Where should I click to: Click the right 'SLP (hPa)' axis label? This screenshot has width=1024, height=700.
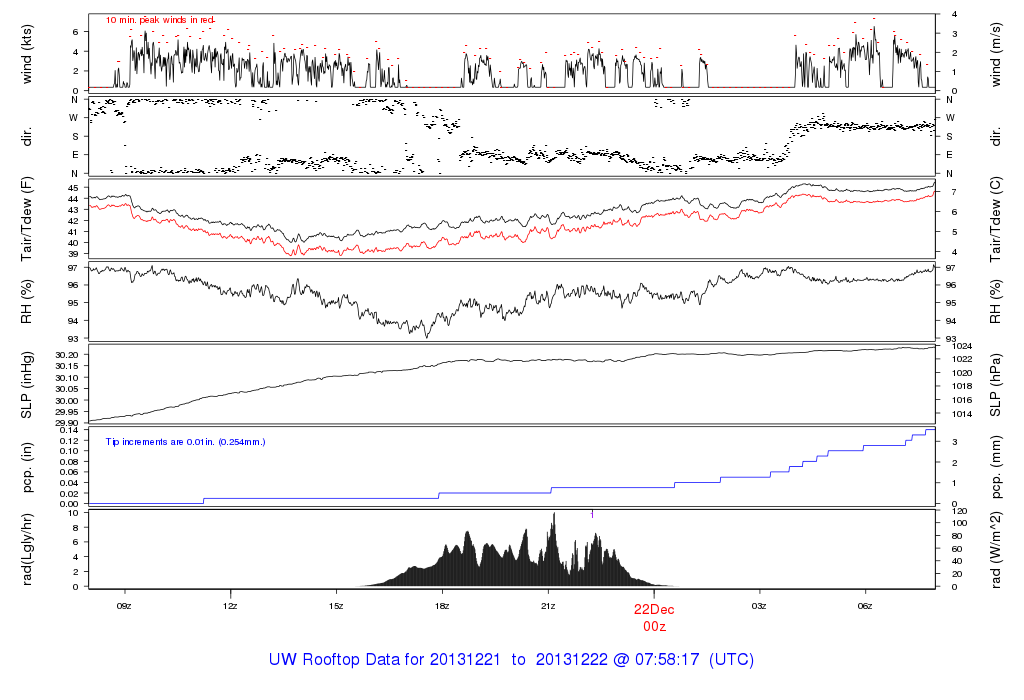pyautogui.click(x=995, y=385)
